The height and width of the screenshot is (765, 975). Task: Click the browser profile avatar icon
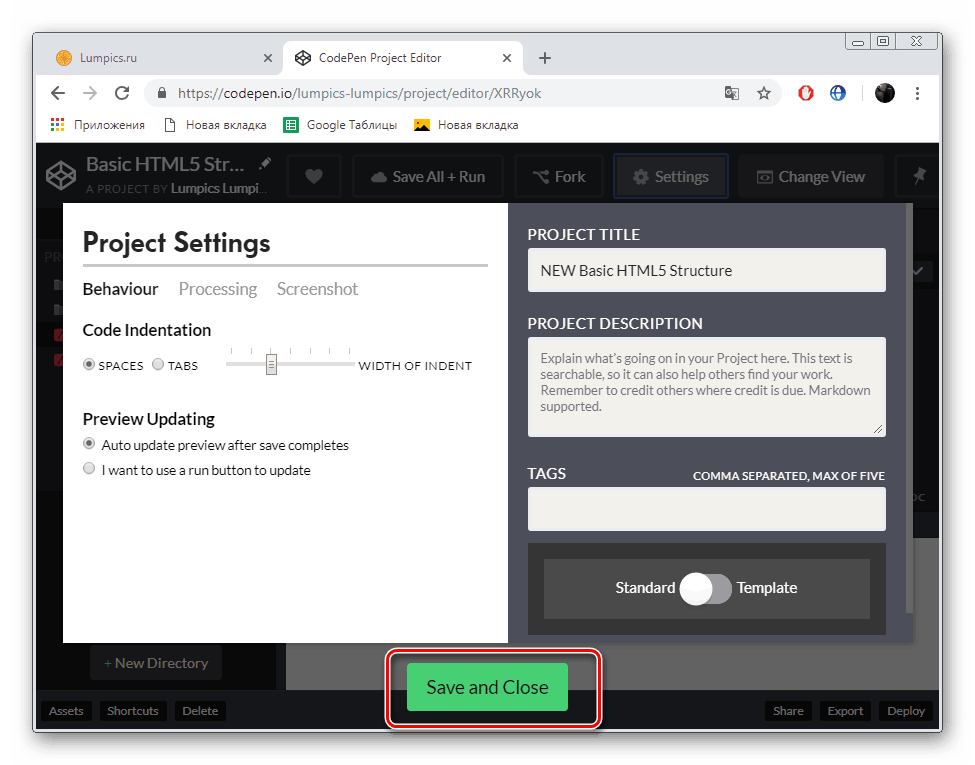coord(884,92)
